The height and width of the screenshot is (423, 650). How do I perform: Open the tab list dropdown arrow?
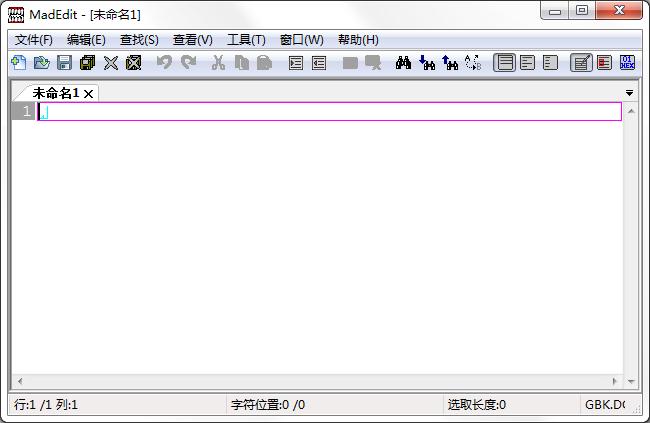pos(629,93)
